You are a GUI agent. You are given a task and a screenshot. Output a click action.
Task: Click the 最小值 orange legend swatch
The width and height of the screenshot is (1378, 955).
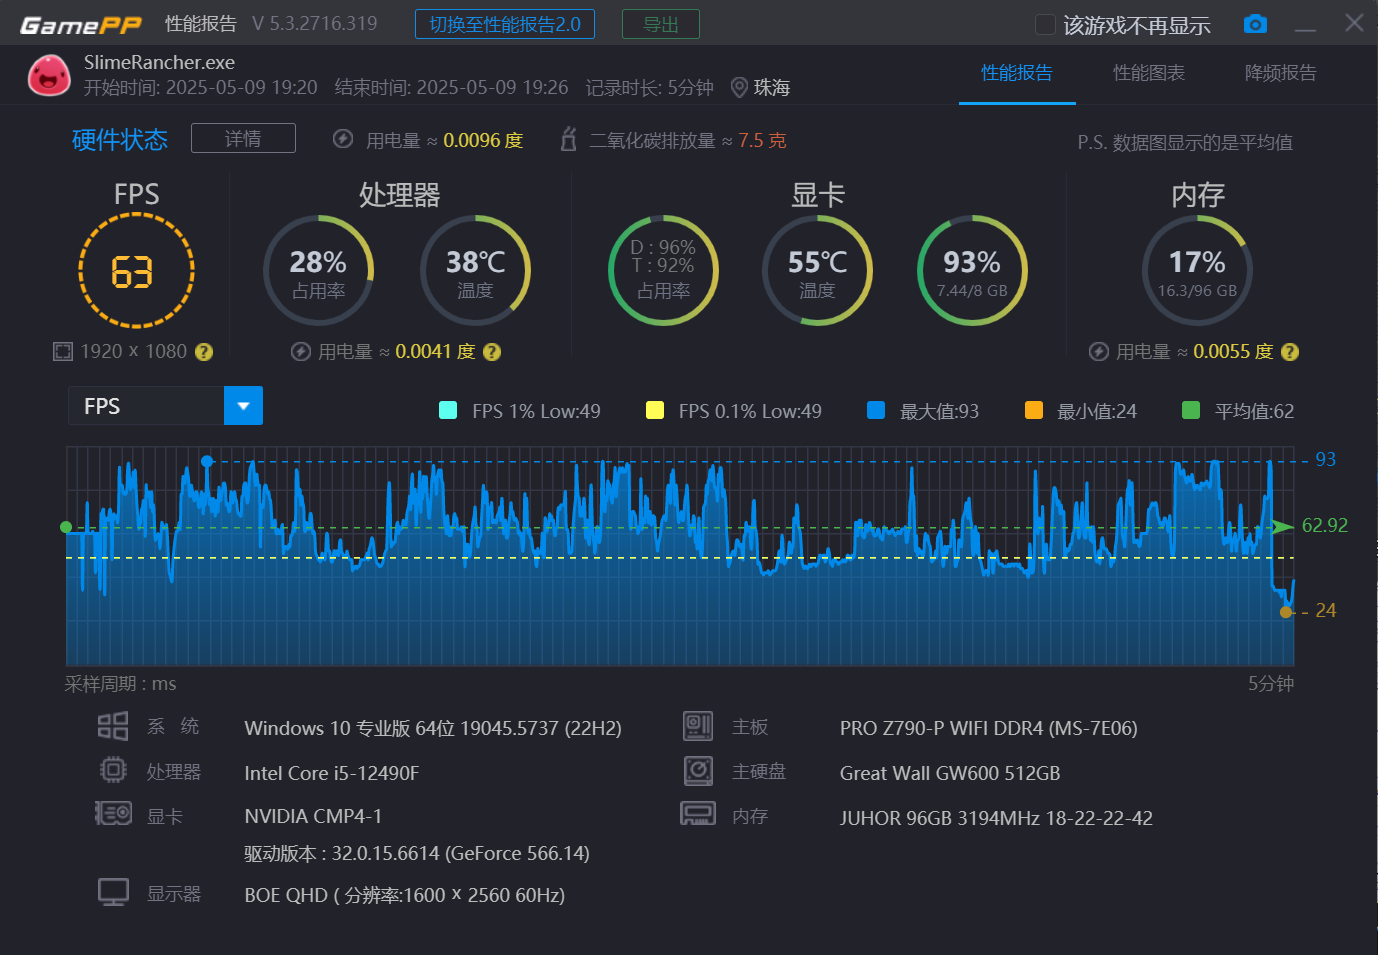coord(1034,410)
